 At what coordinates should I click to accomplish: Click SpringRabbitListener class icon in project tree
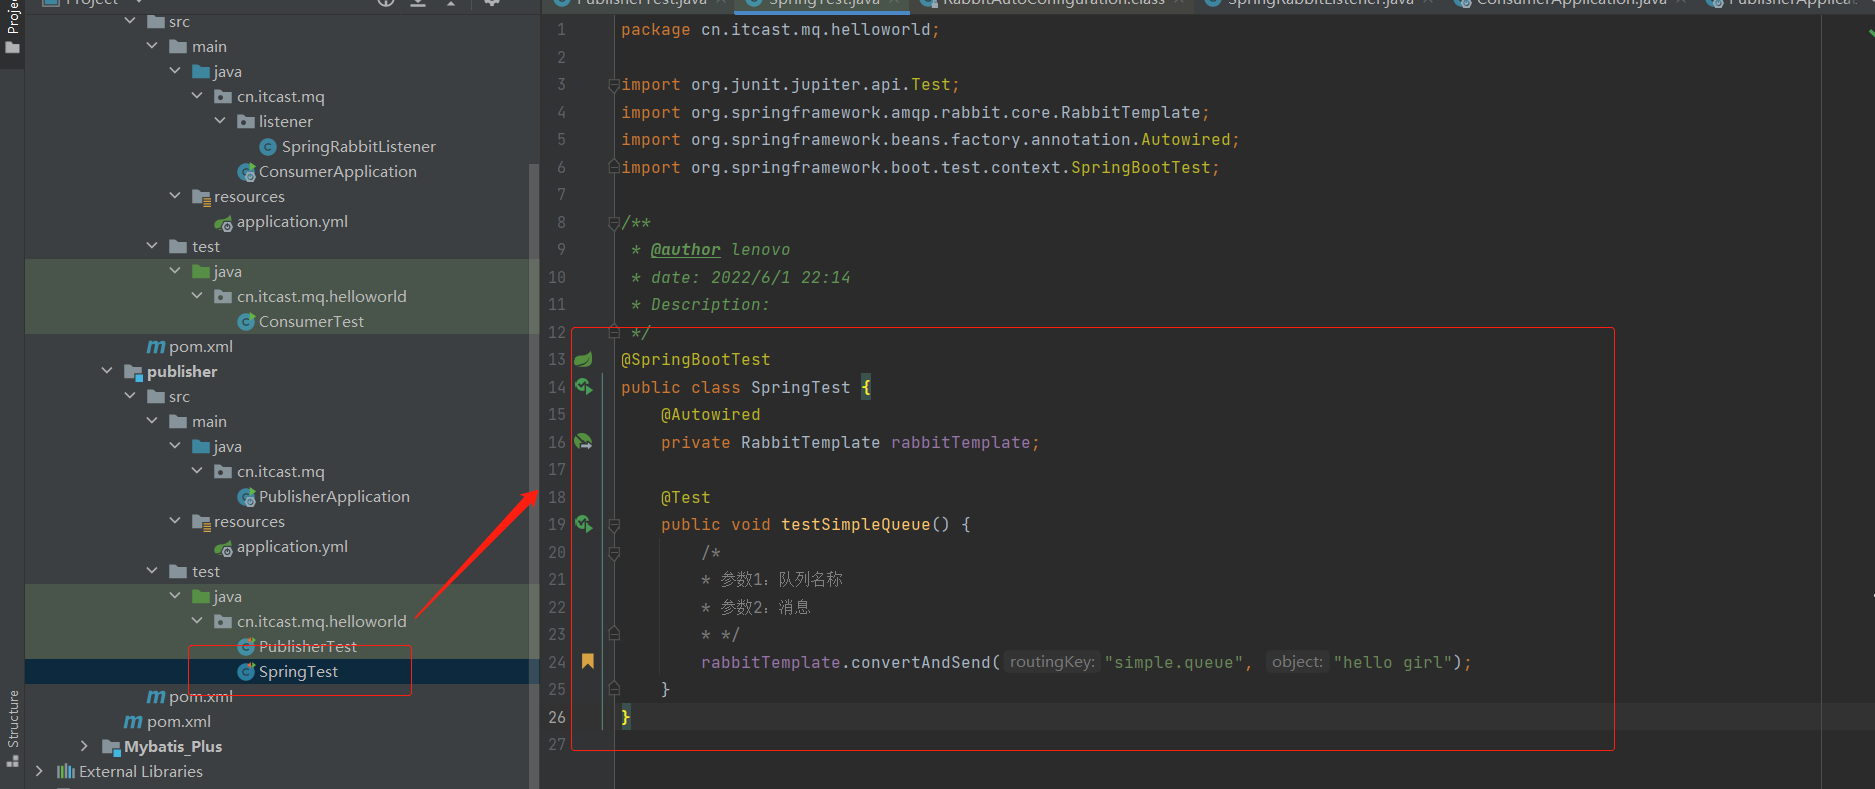pos(268,147)
